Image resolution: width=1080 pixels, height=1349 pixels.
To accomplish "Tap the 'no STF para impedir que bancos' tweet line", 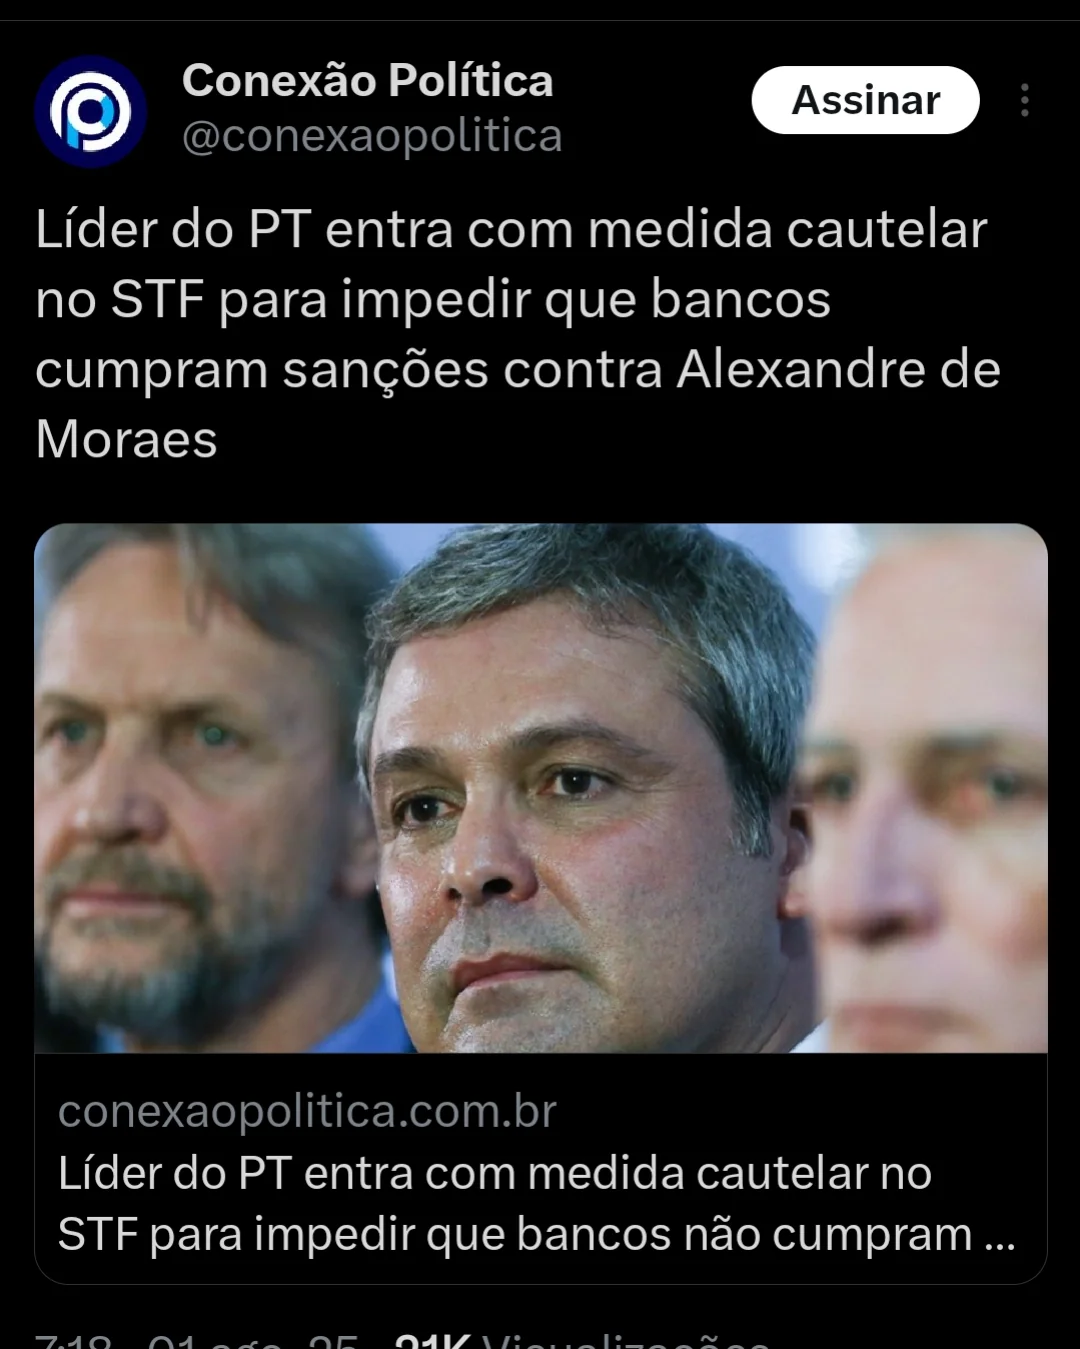I will (x=433, y=299).
